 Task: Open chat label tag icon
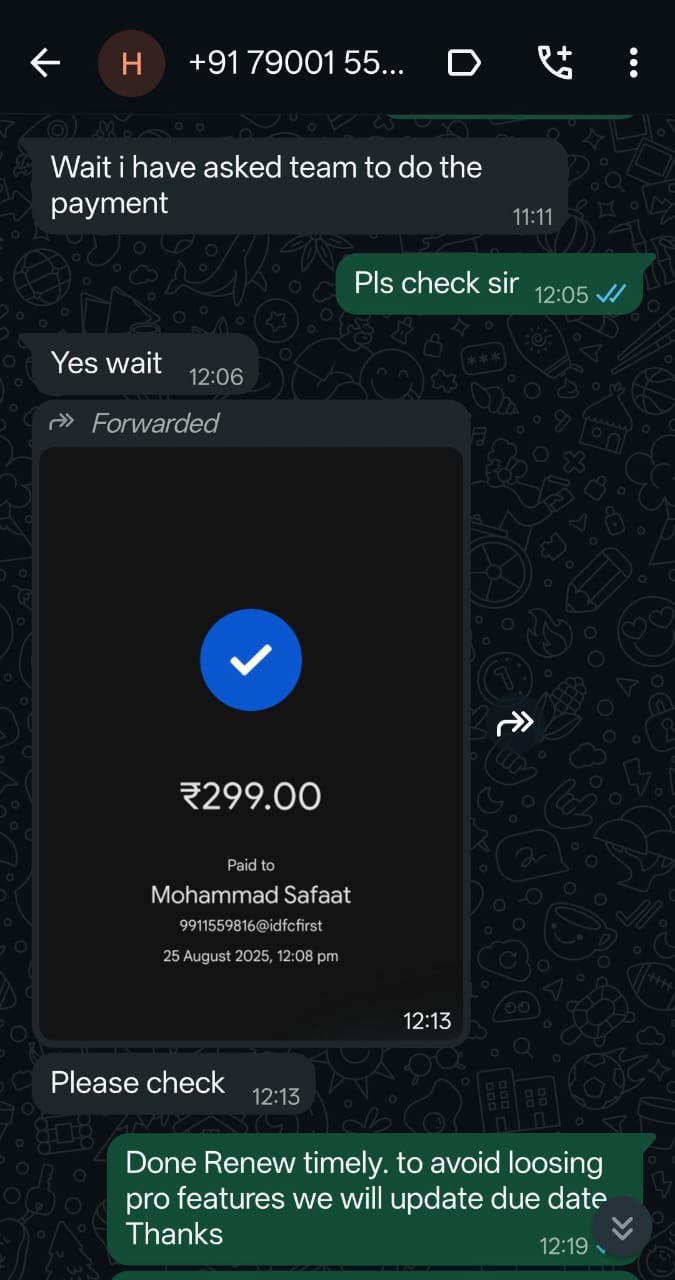click(x=463, y=64)
